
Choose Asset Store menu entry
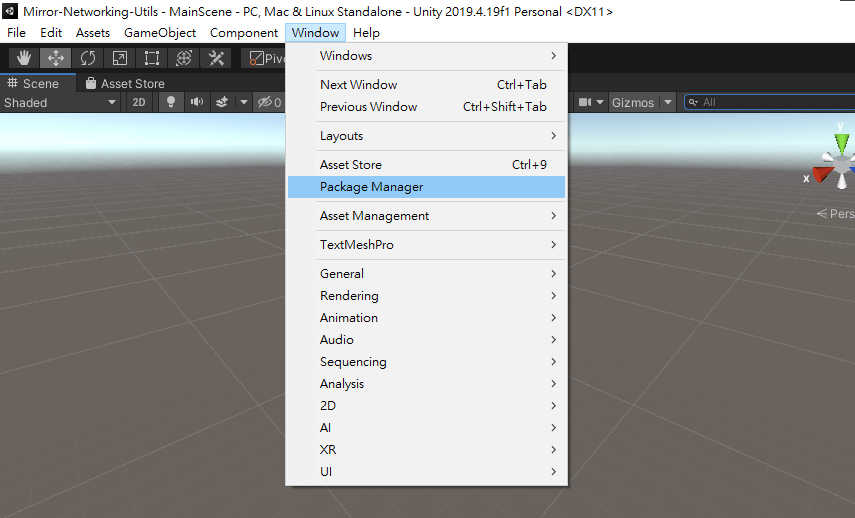[x=426, y=165]
